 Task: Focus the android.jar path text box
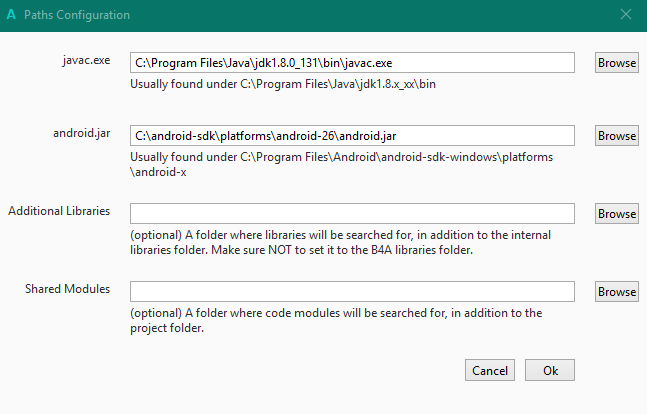[352, 135]
